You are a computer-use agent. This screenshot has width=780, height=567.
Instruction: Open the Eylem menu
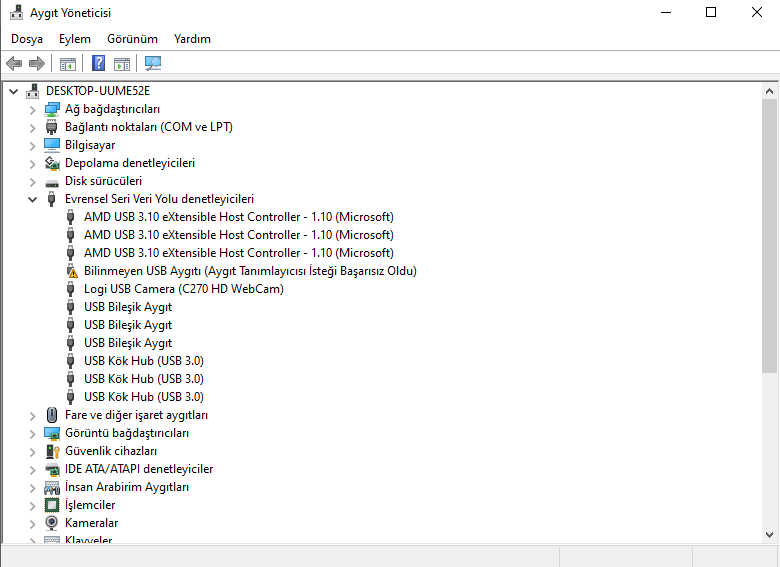tap(75, 39)
